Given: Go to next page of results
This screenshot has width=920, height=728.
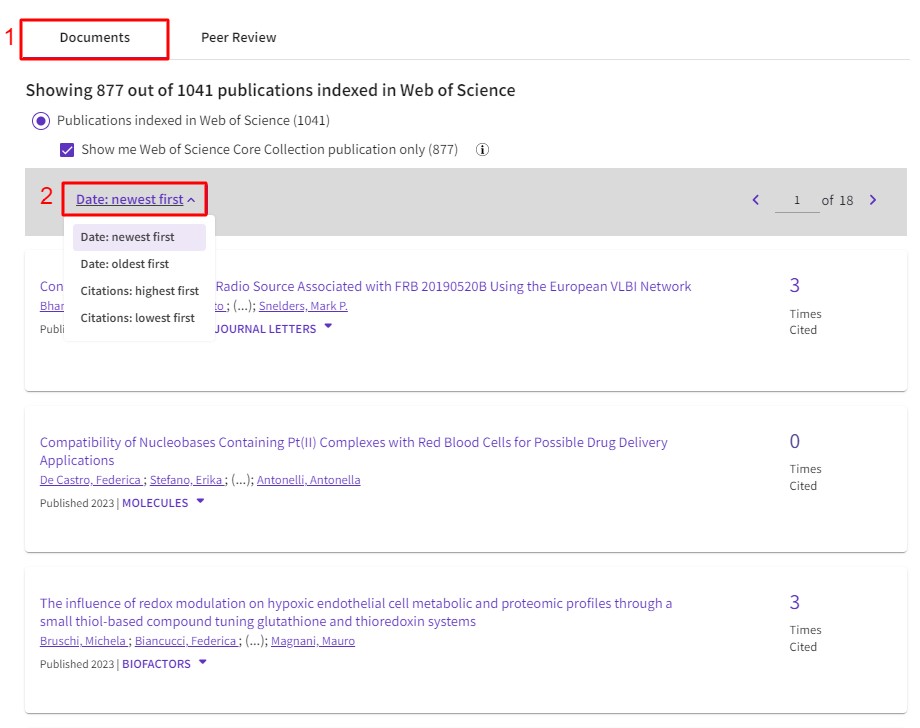Looking at the screenshot, I should (x=873, y=200).
